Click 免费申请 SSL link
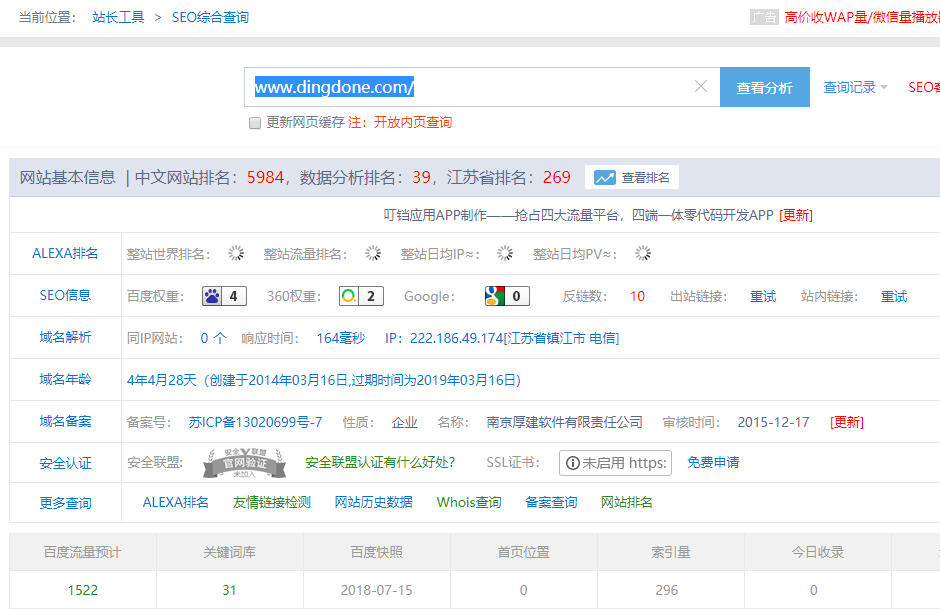The width and height of the screenshot is (940, 609). point(713,463)
